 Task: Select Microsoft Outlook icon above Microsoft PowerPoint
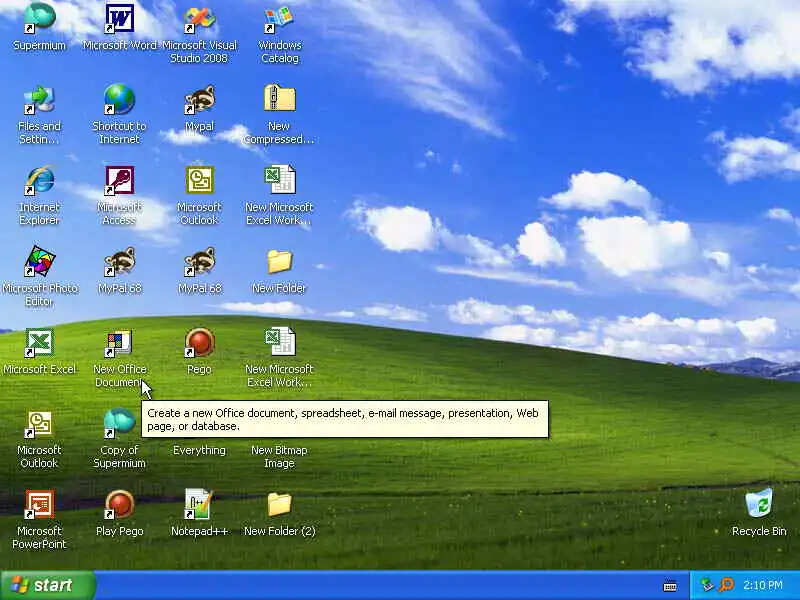(x=39, y=423)
